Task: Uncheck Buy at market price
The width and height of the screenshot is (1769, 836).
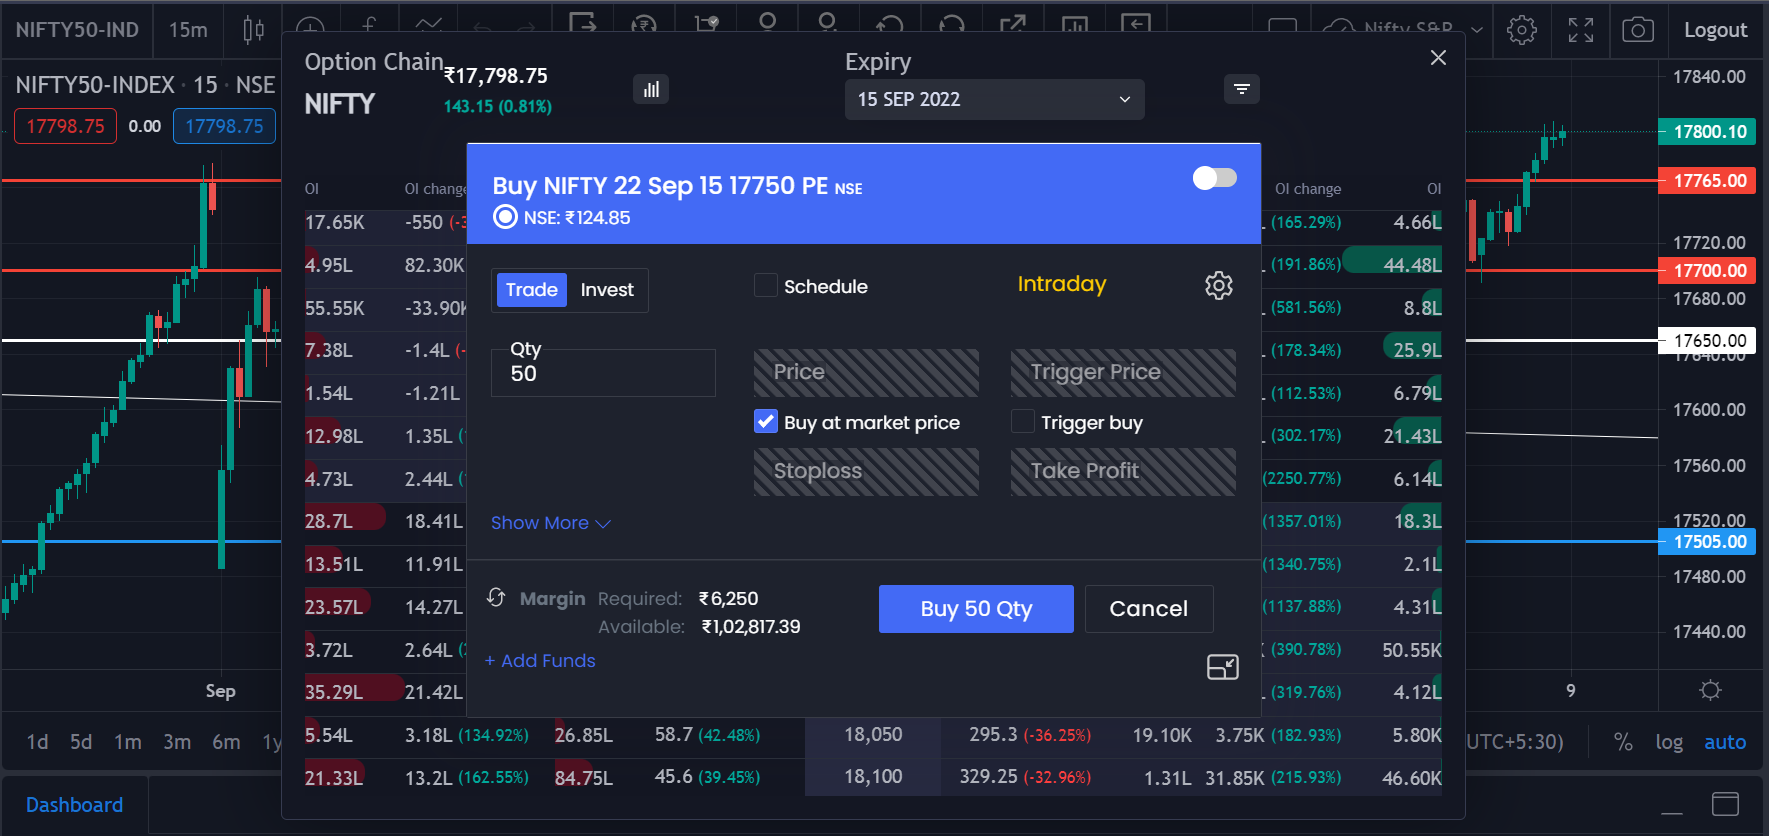Action: point(765,422)
